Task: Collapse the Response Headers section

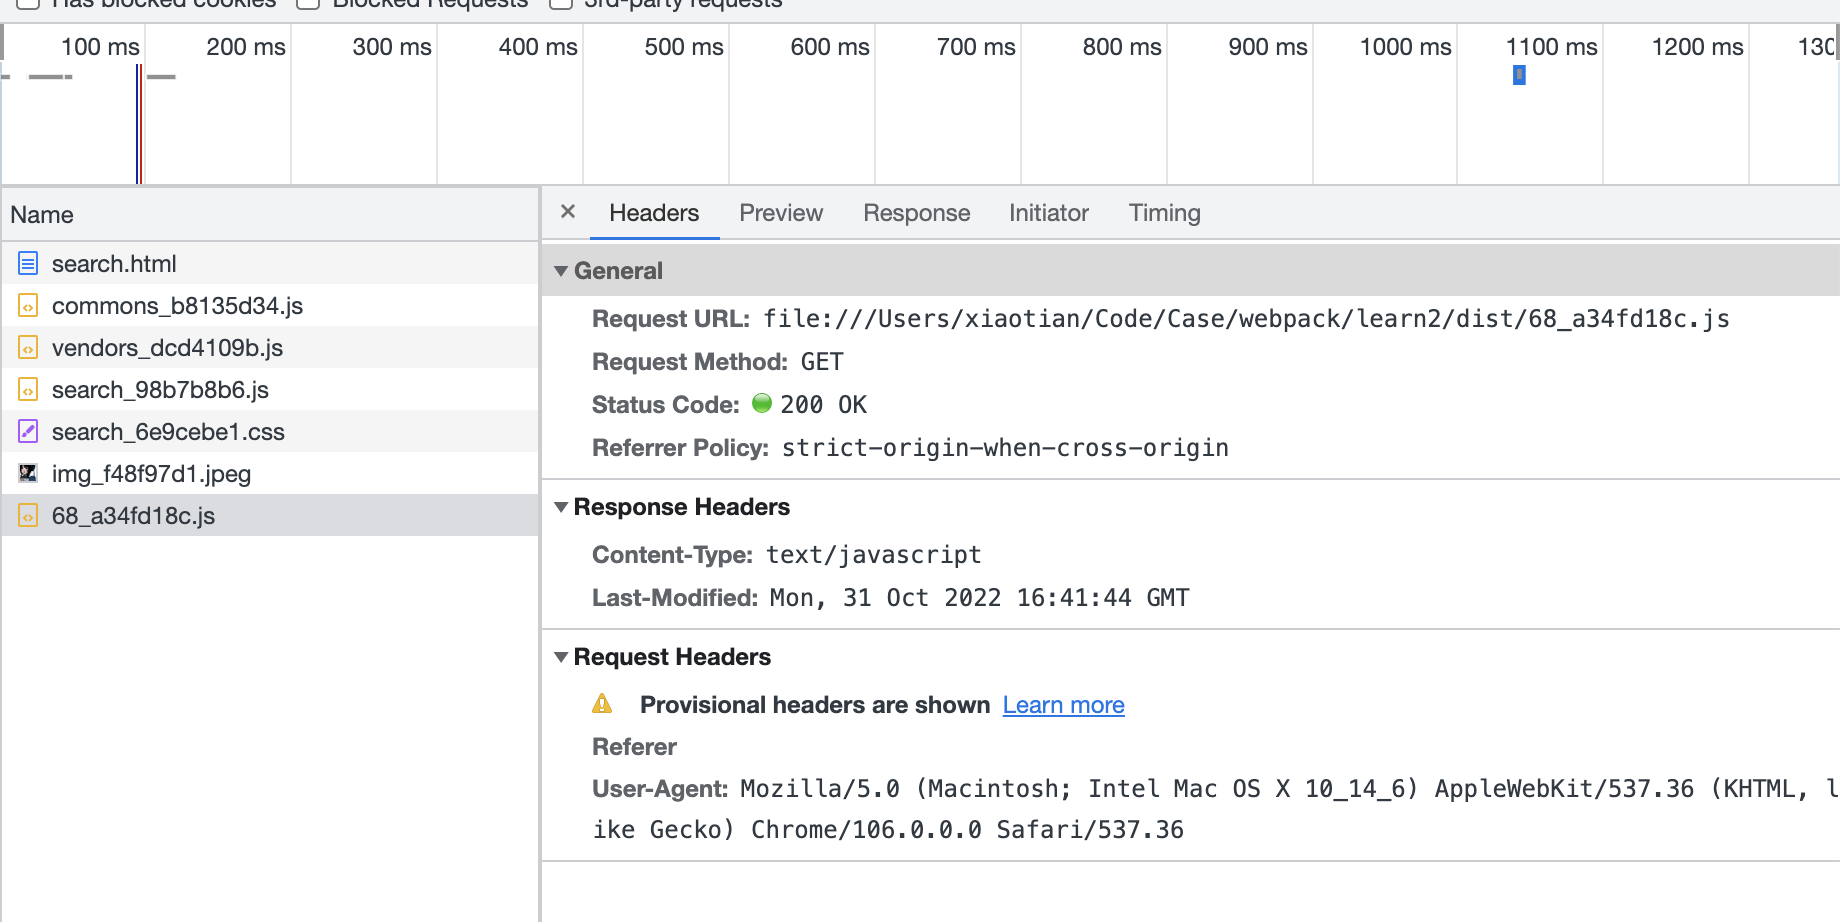Action: (x=561, y=507)
